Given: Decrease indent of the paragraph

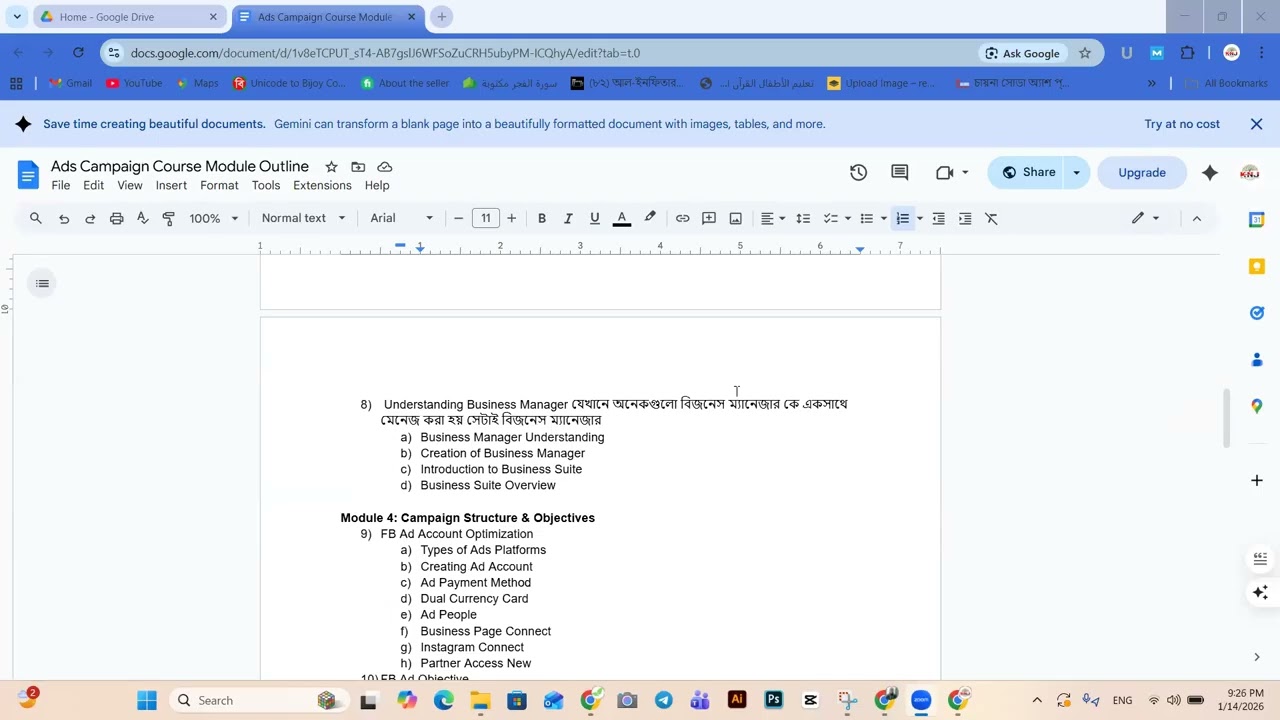Looking at the screenshot, I should coord(938,218).
